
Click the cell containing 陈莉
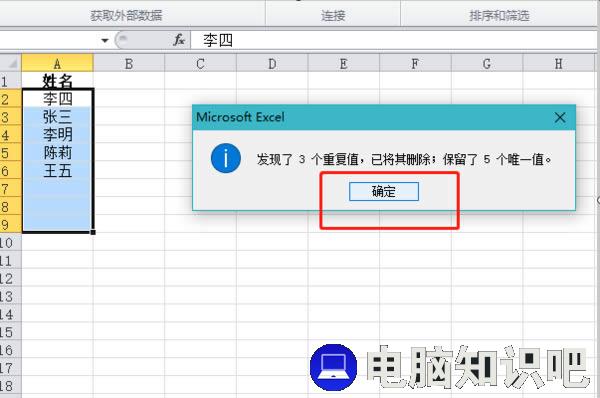point(57,153)
